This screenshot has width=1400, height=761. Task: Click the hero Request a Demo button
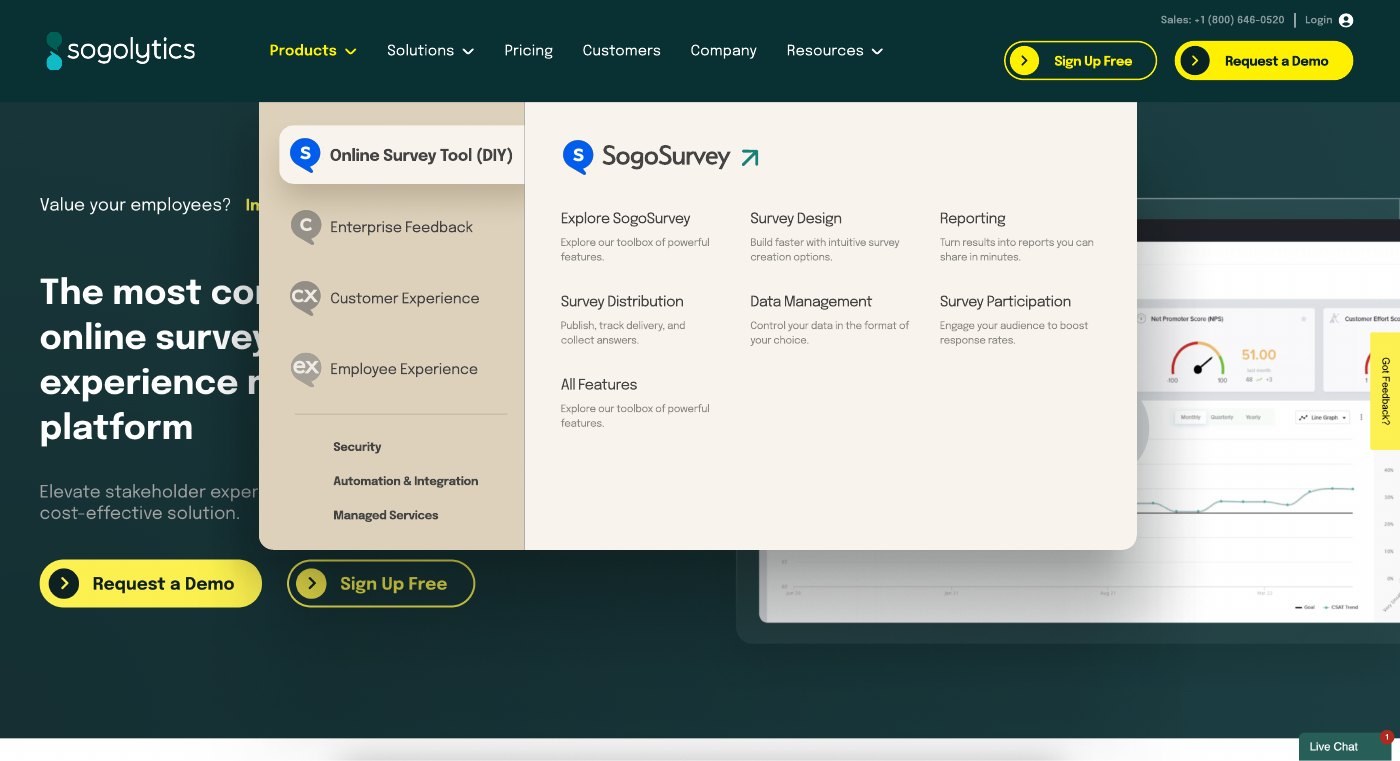tap(151, 583)
